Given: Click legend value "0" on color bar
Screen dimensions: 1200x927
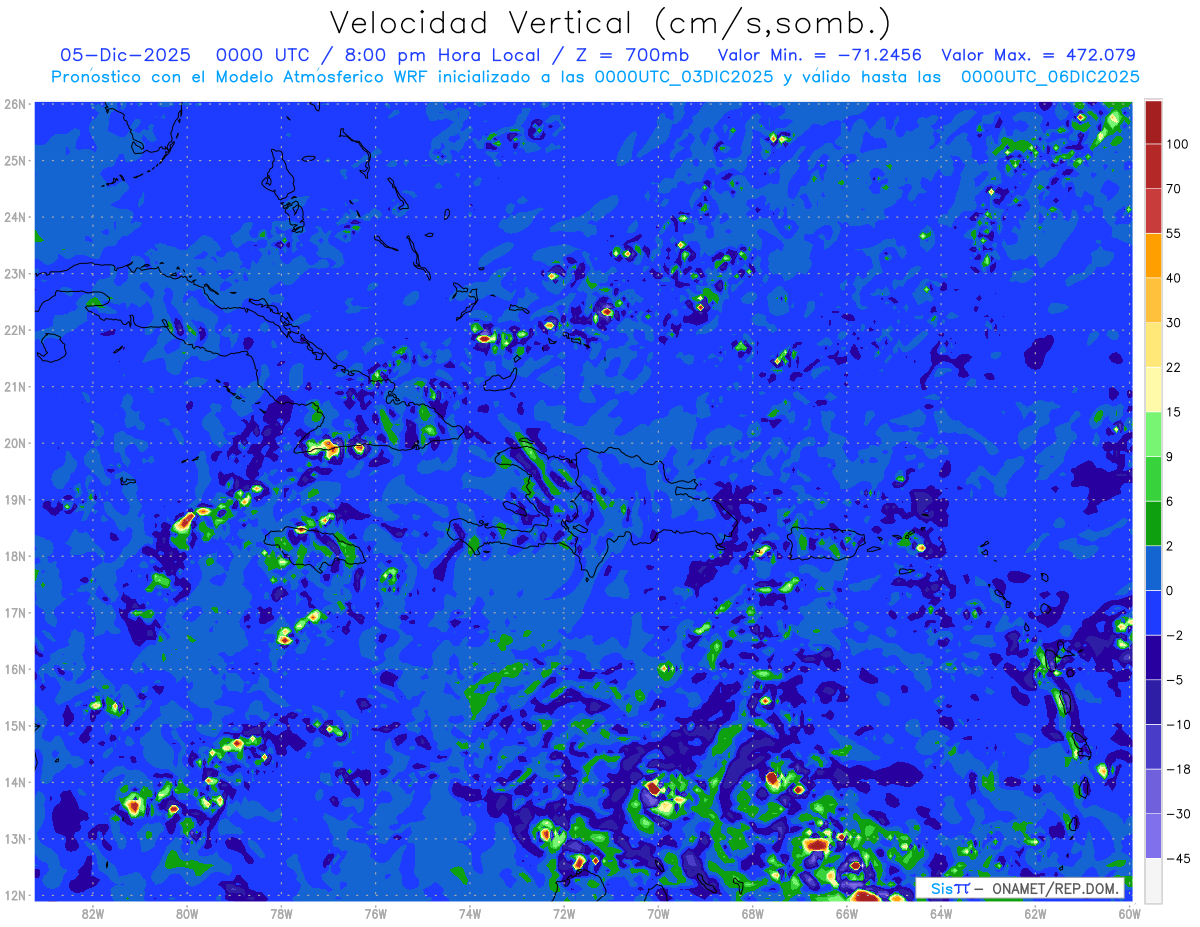Looking at the screenshot, I should pos(1170,589).
